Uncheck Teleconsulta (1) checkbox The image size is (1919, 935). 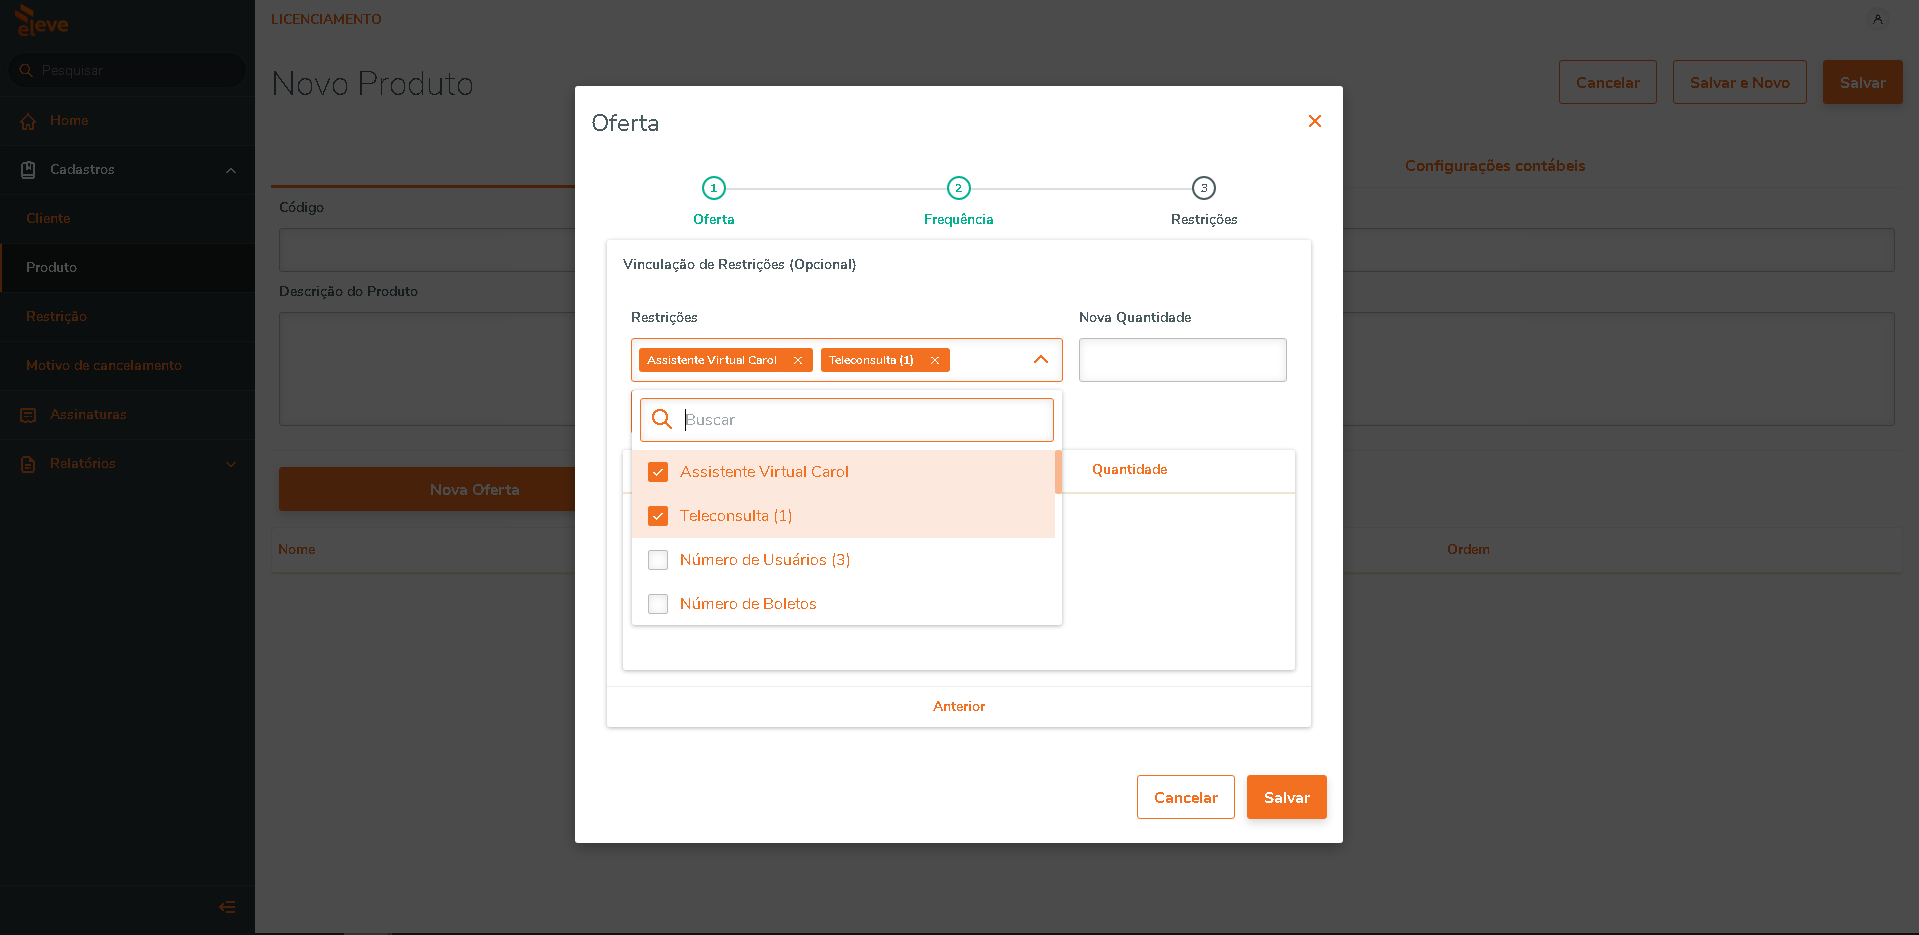(658, 516)
